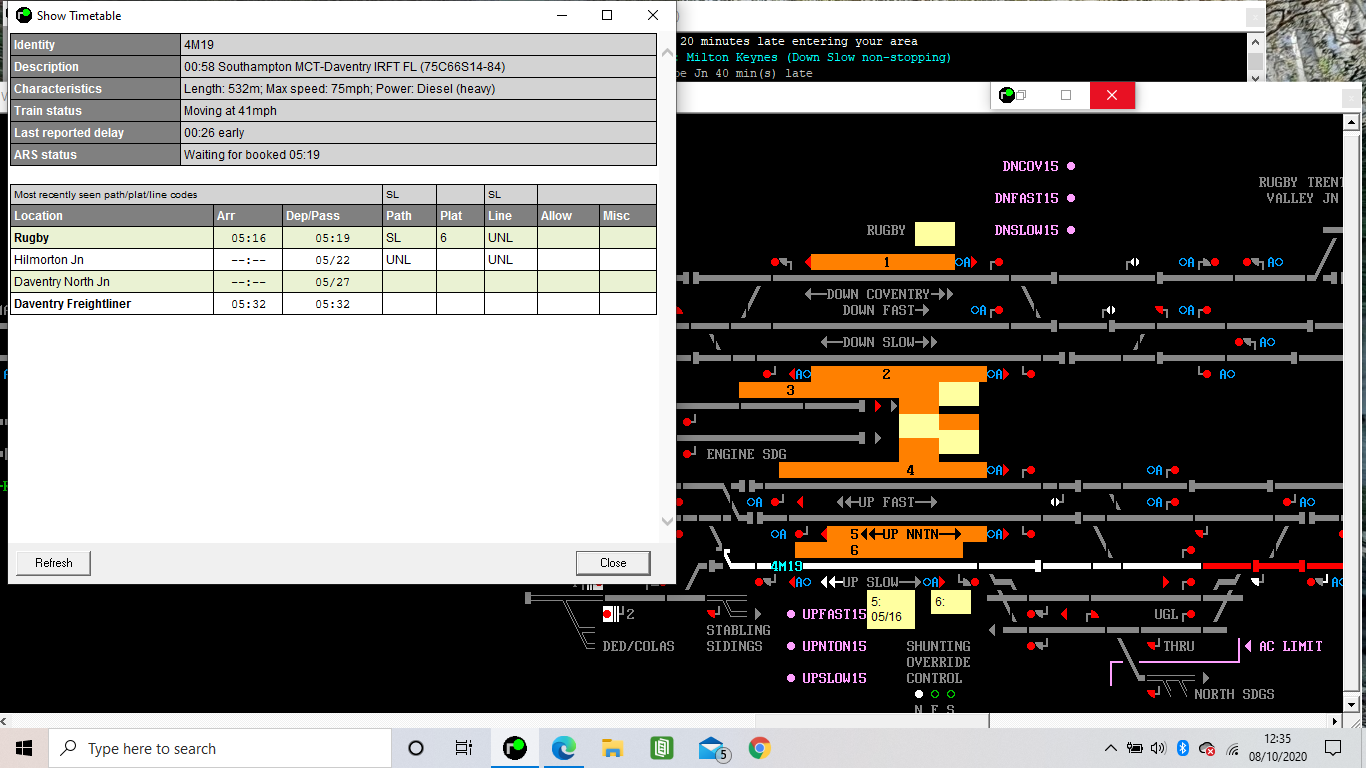This screenshot has width=1366, height=768.
Task: Select the Hilmorton Jn timetable row
Action: point(333,260)
